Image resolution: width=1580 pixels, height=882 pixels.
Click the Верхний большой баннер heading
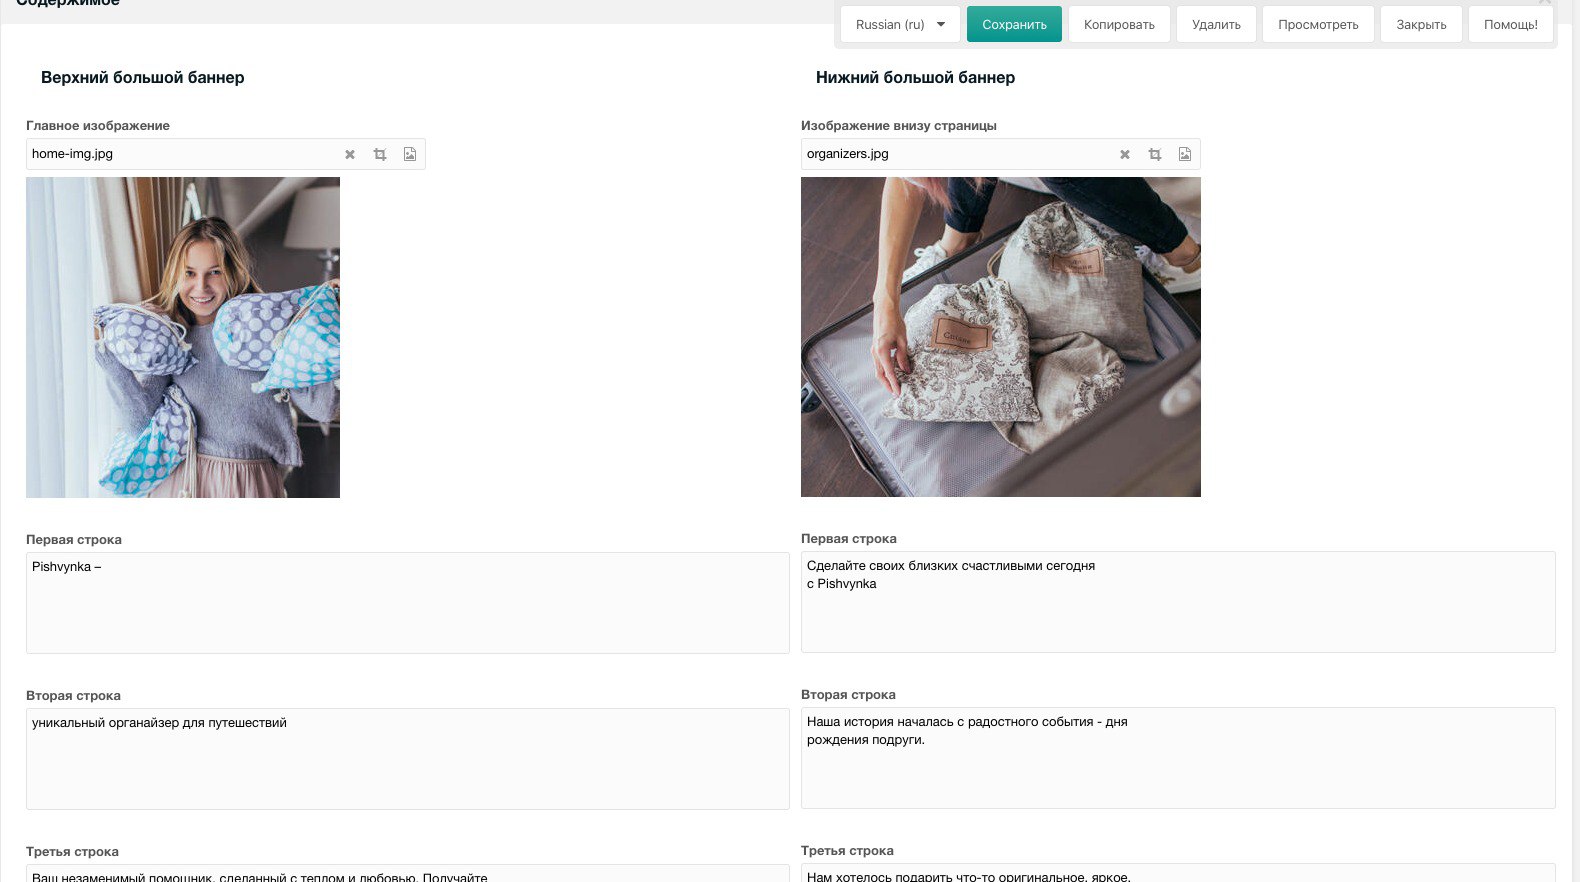(142, 77)
